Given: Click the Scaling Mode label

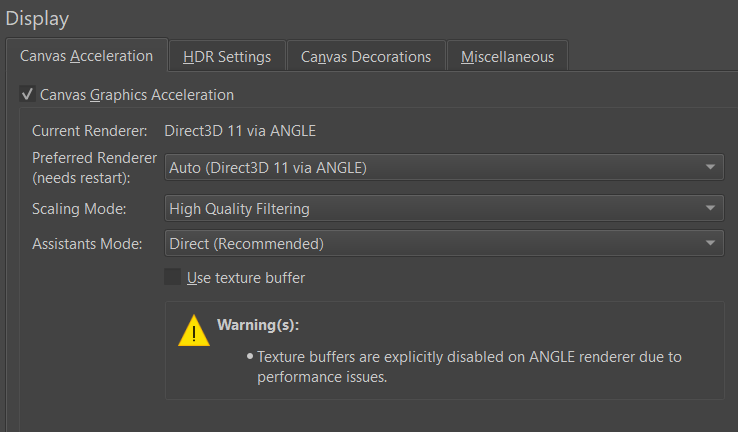Looking at the screenshot, I should click(x=80, y=209).
